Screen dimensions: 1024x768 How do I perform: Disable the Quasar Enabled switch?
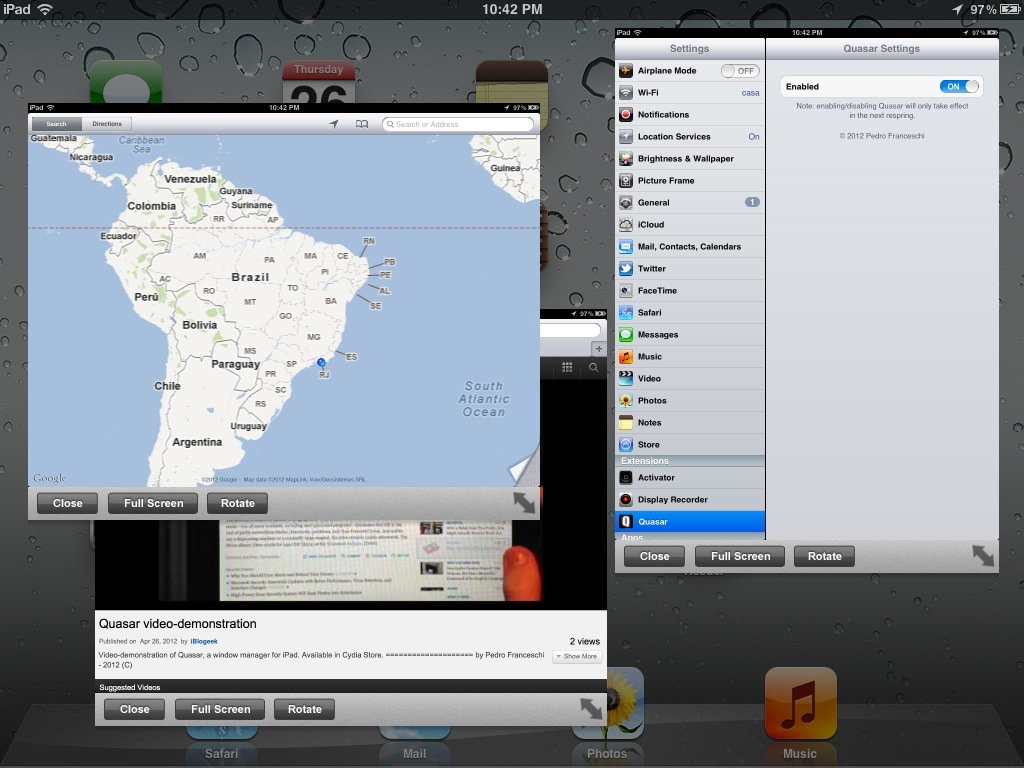tap(959, 86)
